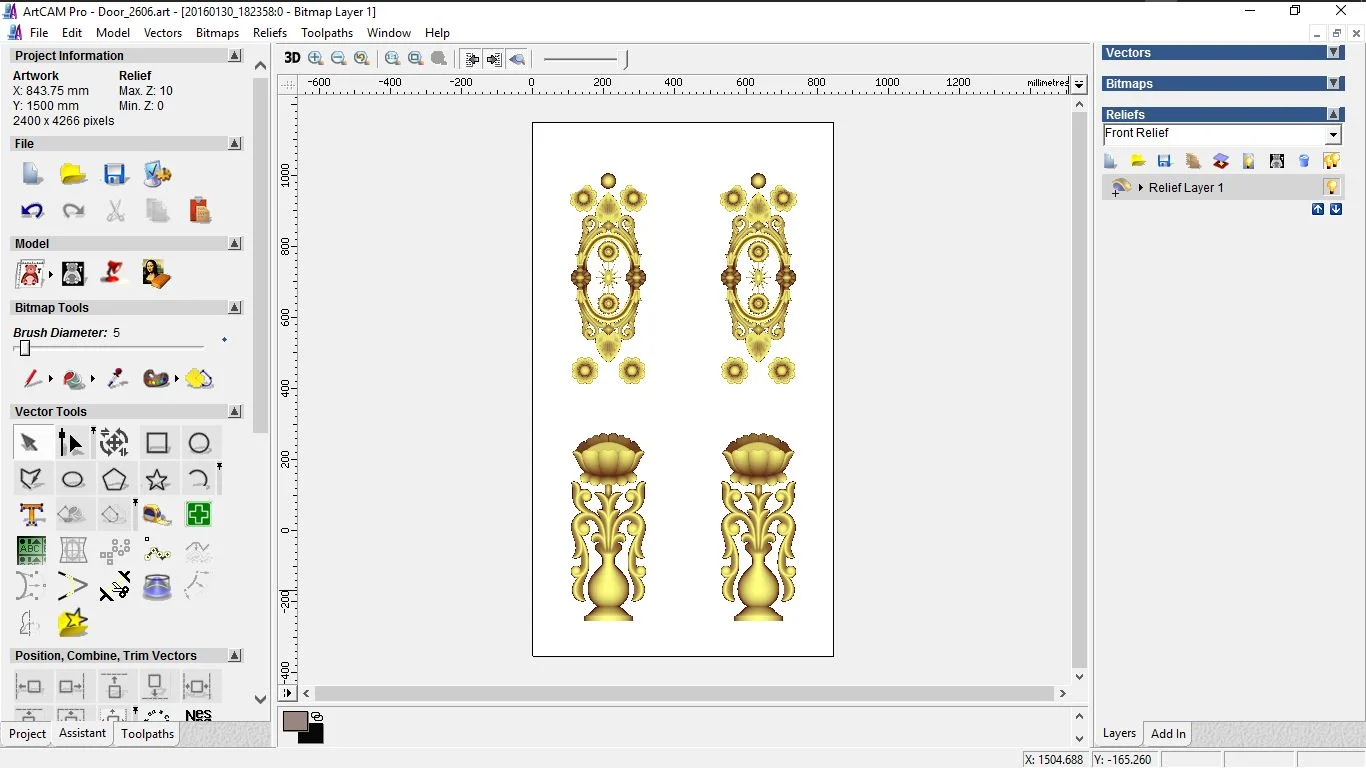Select the Create Star vector tool

click(x=157, y=479)
